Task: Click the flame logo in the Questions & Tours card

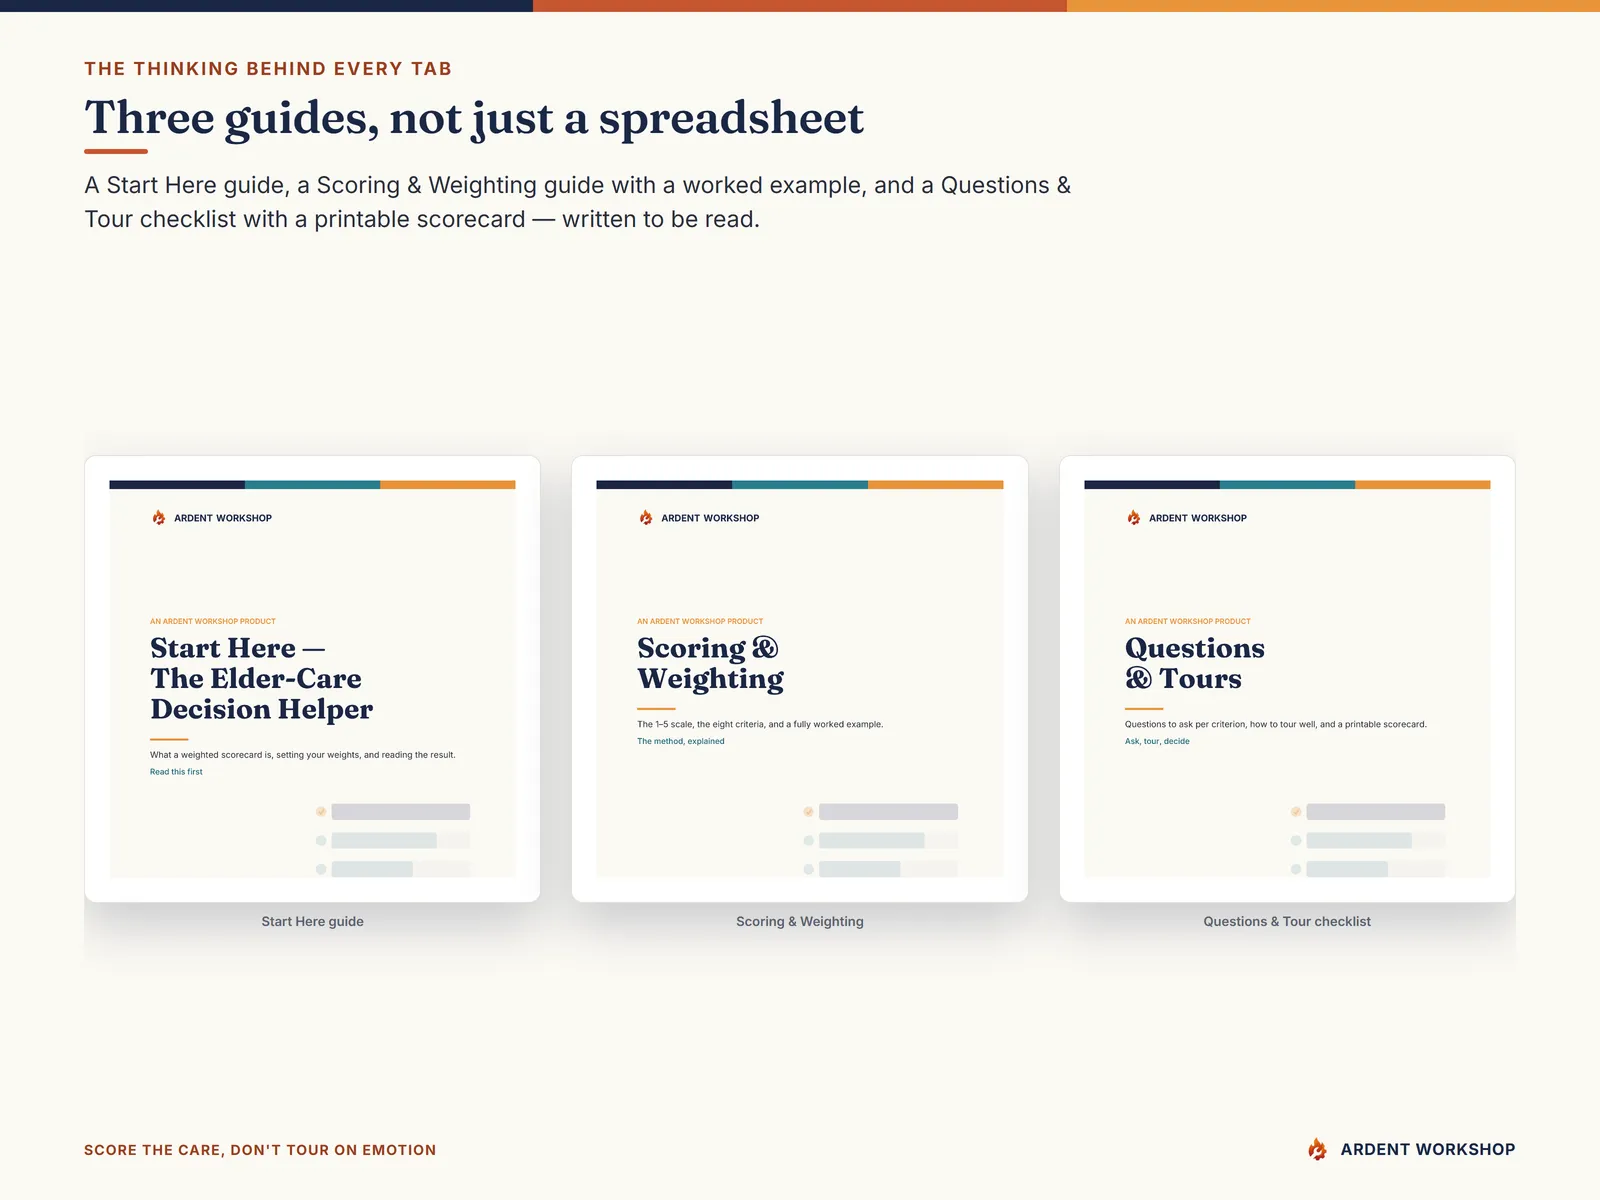Action: pyautogui.click(x=1134, y=518)
